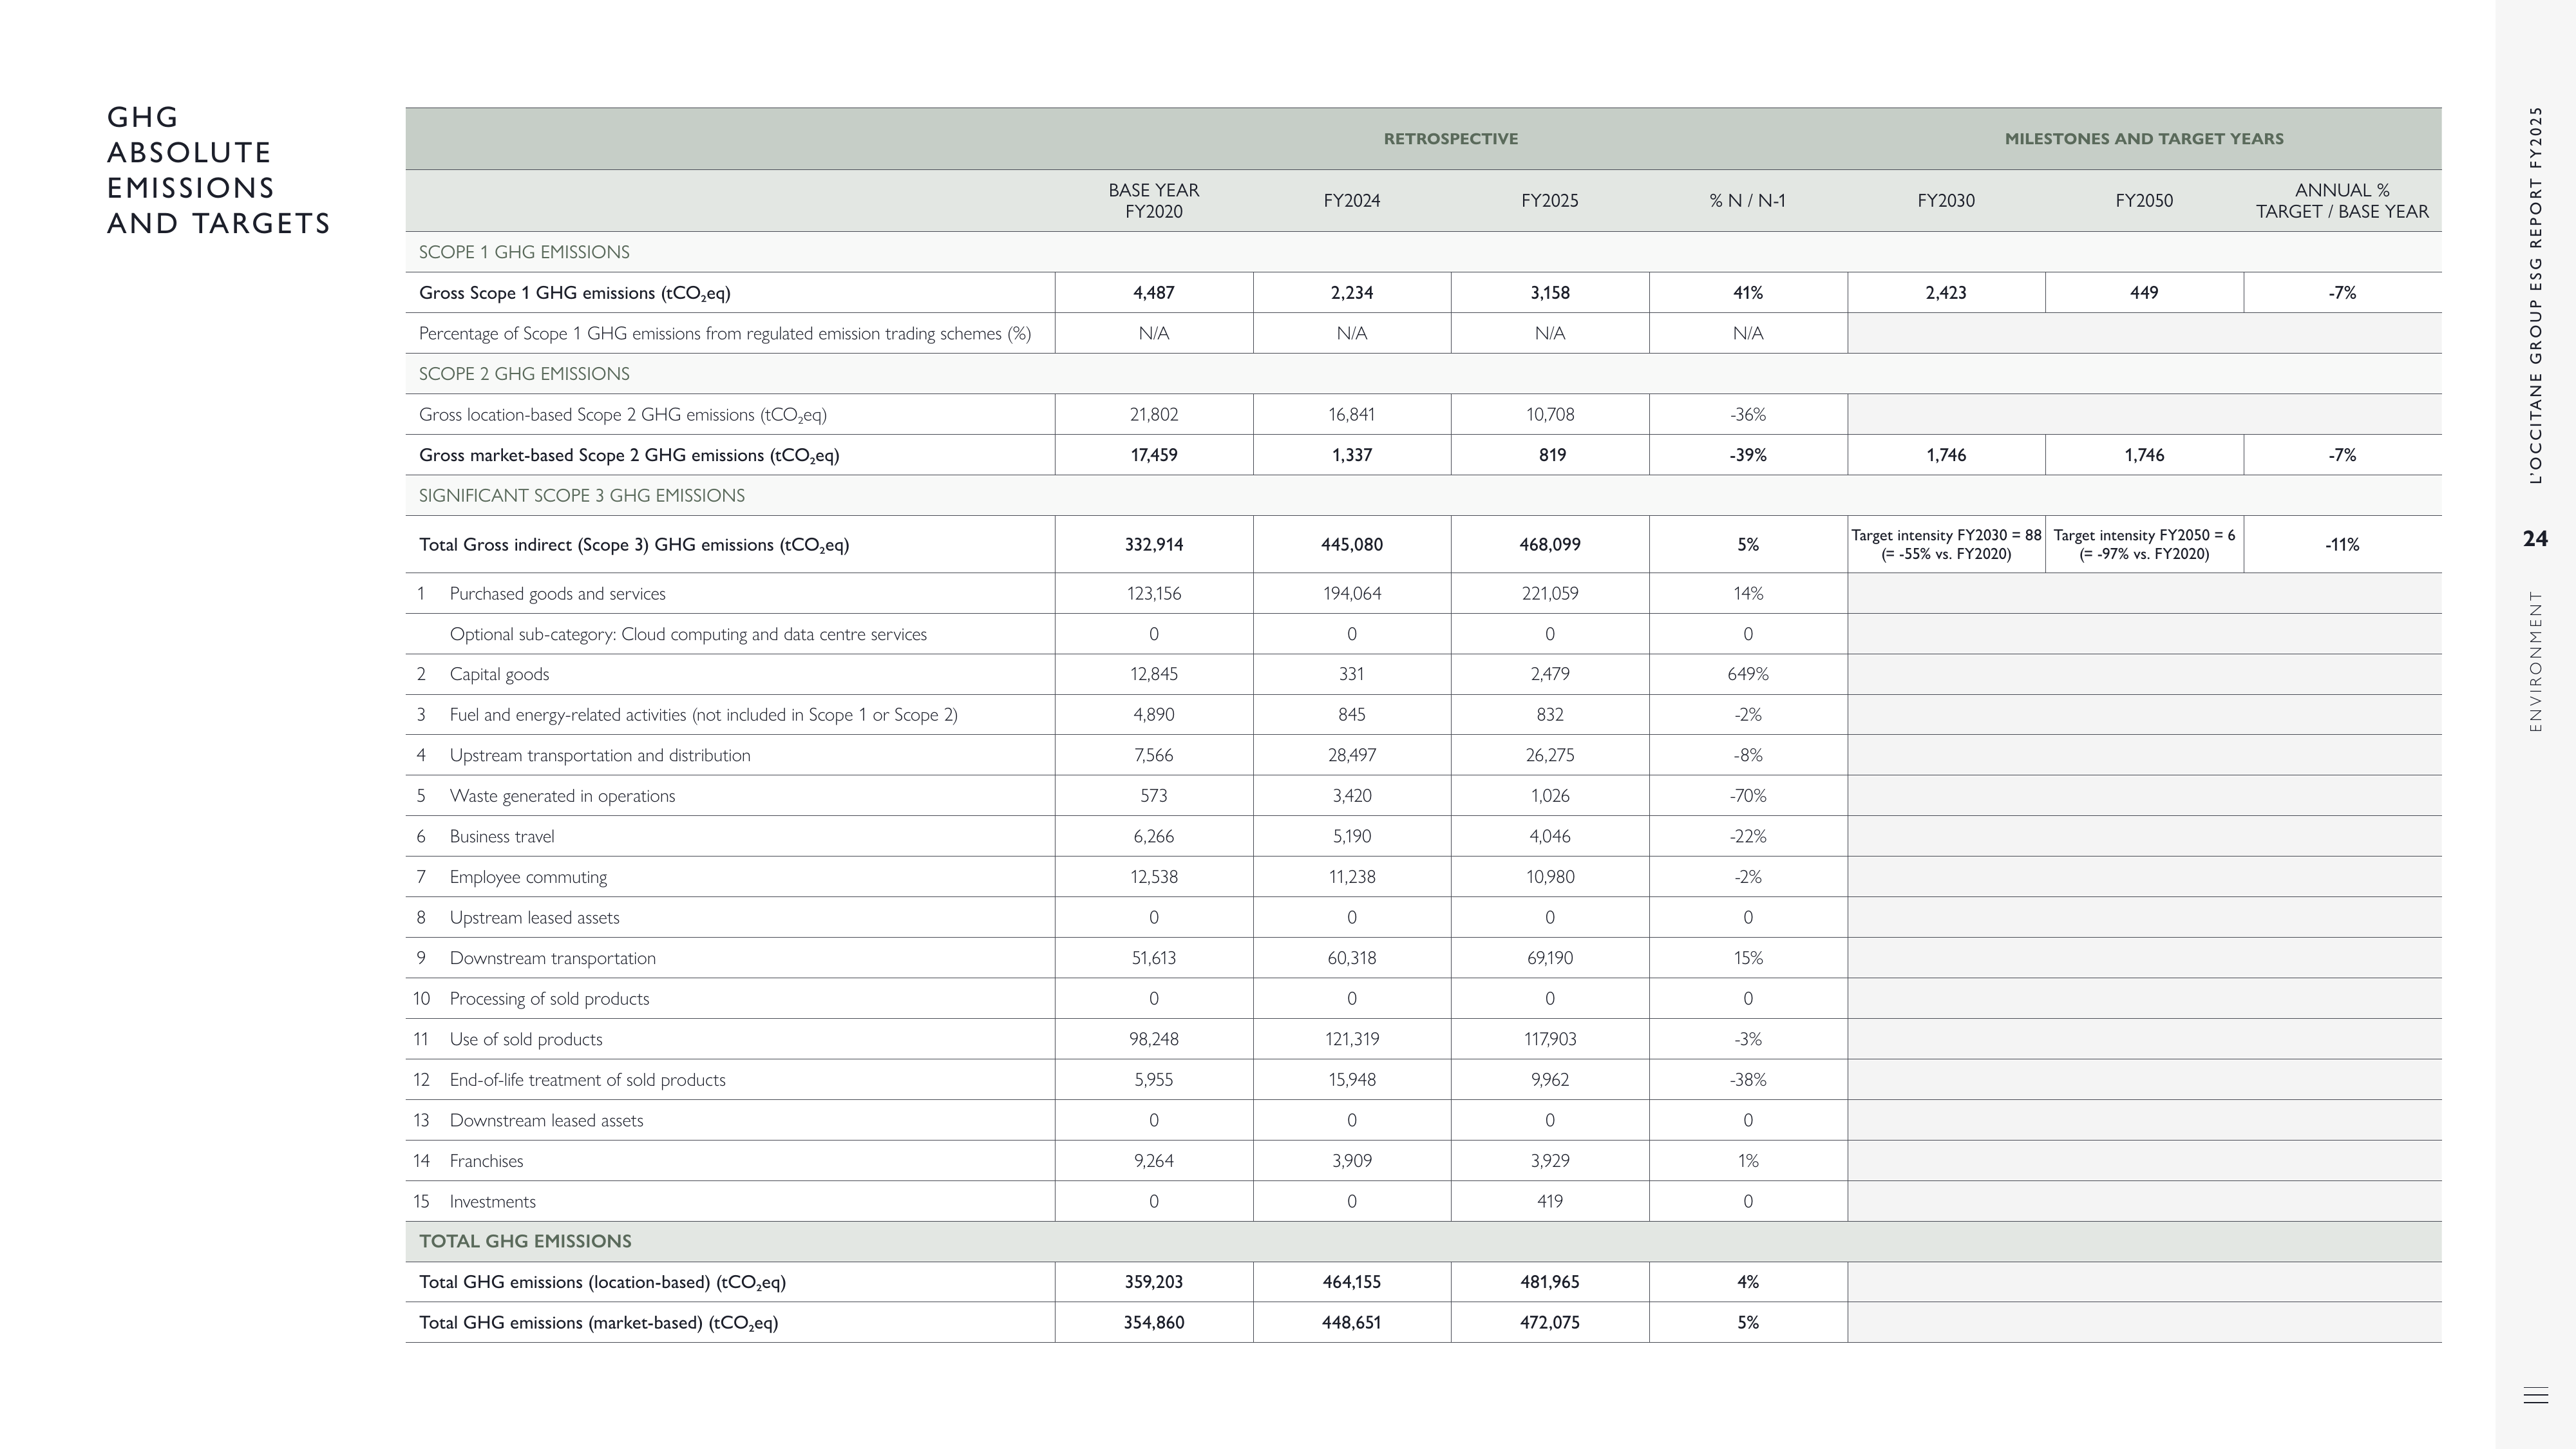Click the End-of-life treatment change value -38%

(x=1747, y=1080)
